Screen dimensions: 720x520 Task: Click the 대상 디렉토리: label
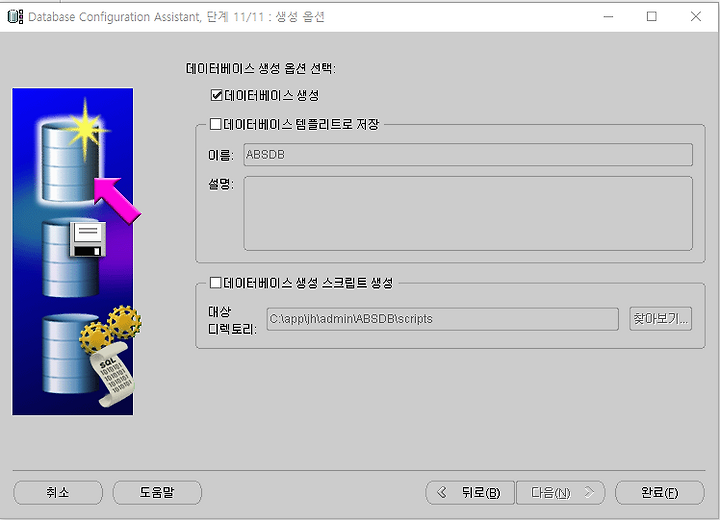[x=232, y=320]
